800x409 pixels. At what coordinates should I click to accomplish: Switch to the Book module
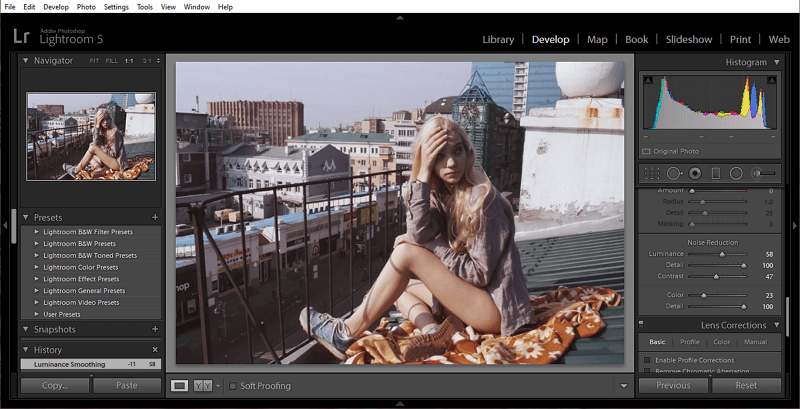coord(637,40)
